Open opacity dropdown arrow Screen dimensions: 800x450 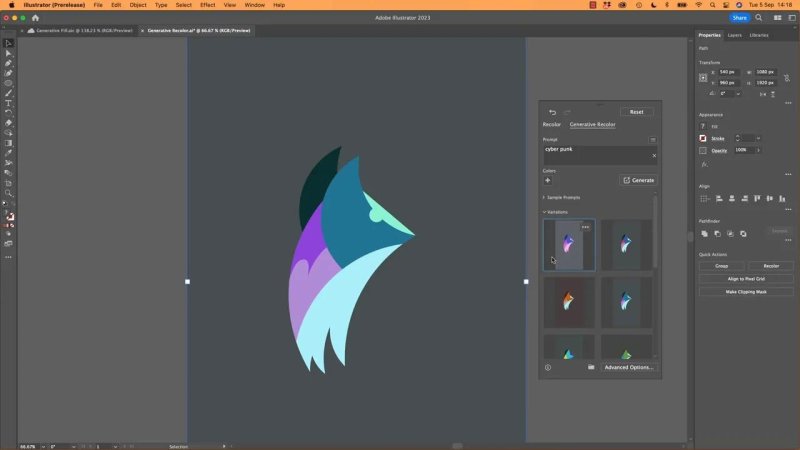(x=758, y=150)
